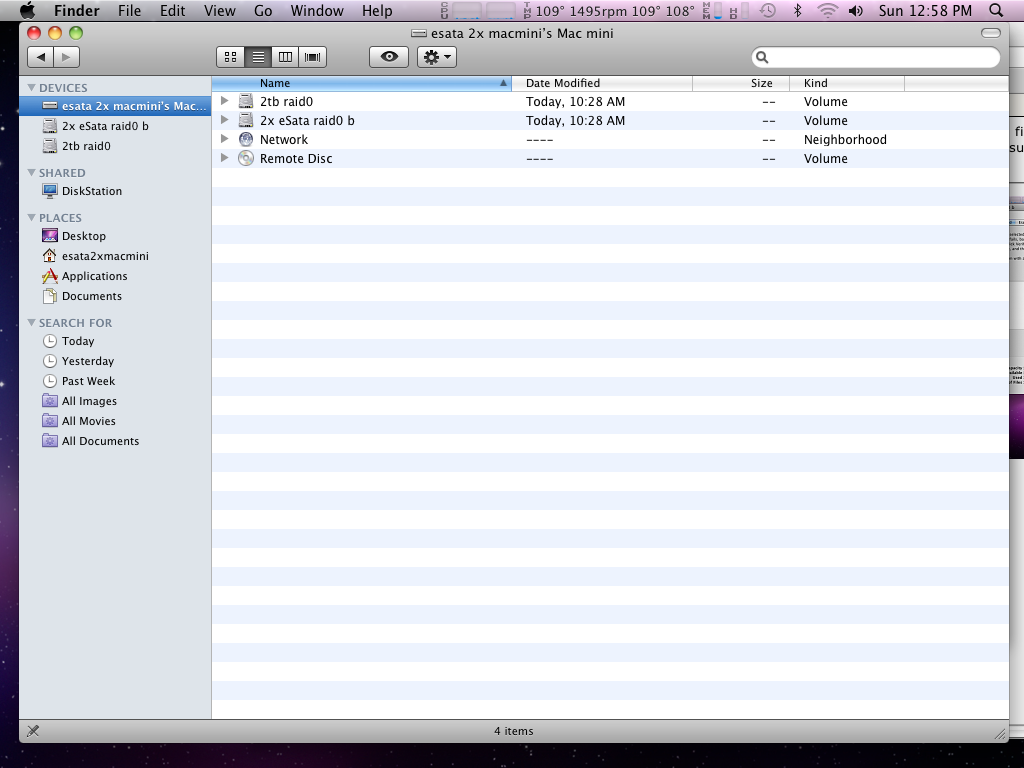
Task: Open esata2xmacmini home folder in sidebar
Action: click(x=115, y=256)
